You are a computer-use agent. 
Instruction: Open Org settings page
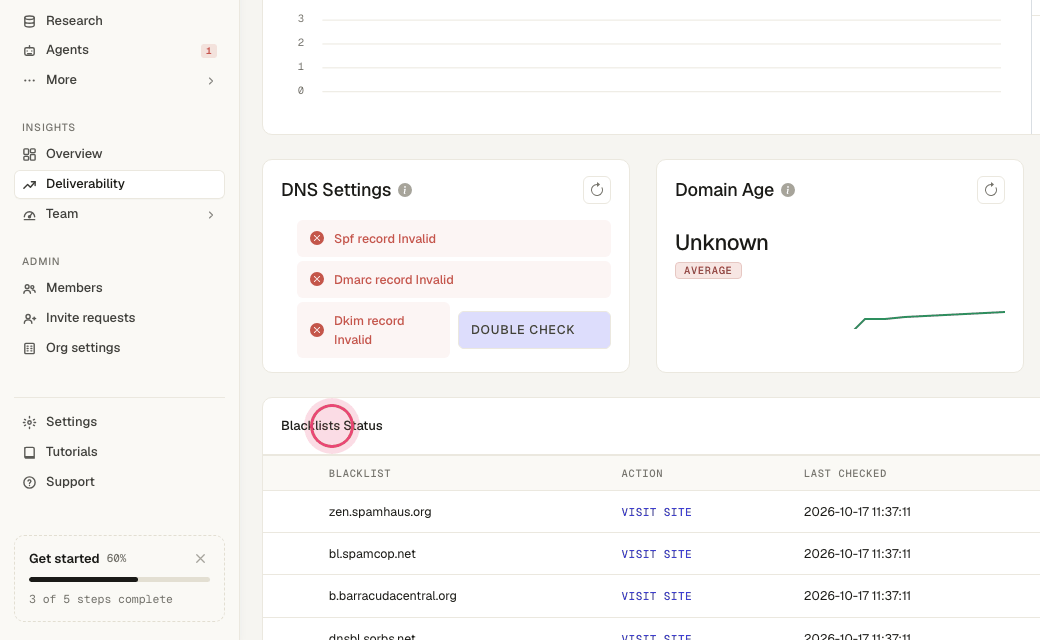tap(119, 348)
